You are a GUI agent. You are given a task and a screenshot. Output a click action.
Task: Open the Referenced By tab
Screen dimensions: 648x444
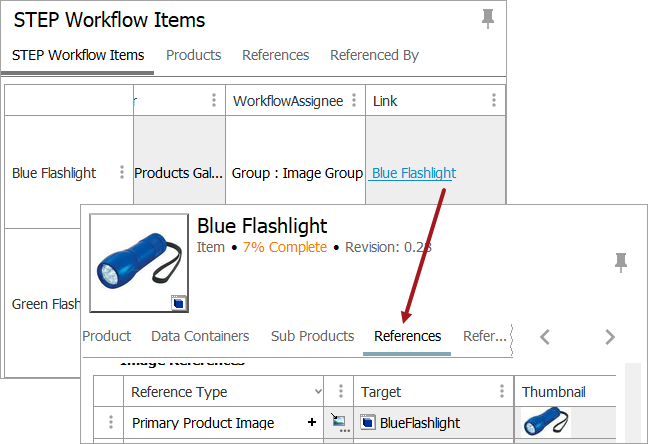click(374, 55)
